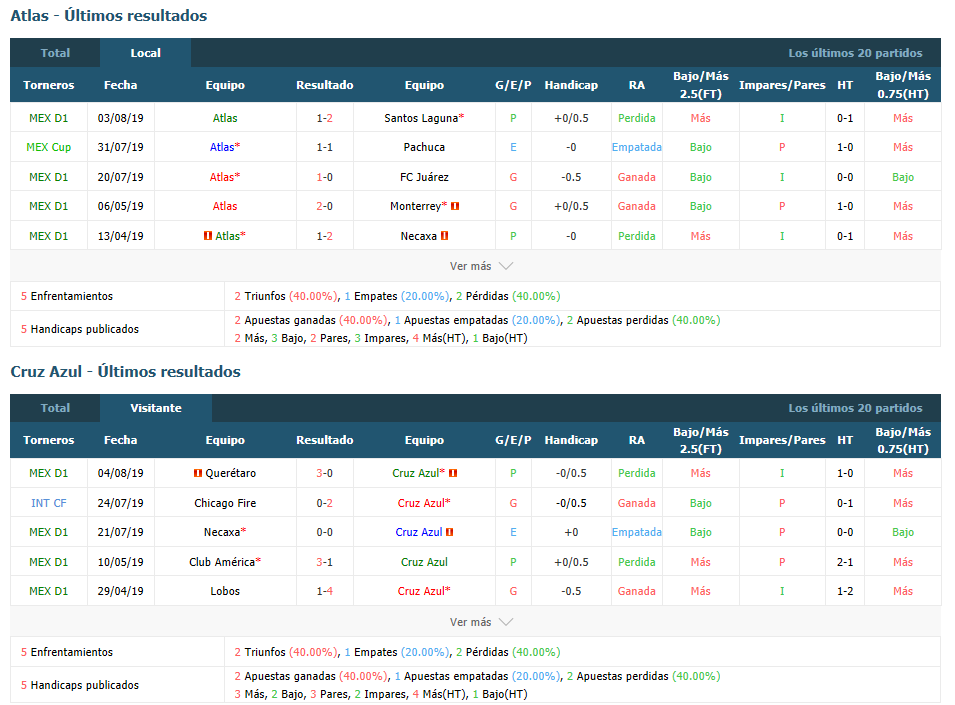Open the 1-2 result against Santos Laguna
Viewport: 955px width, 705px height.
pos(325,118)
